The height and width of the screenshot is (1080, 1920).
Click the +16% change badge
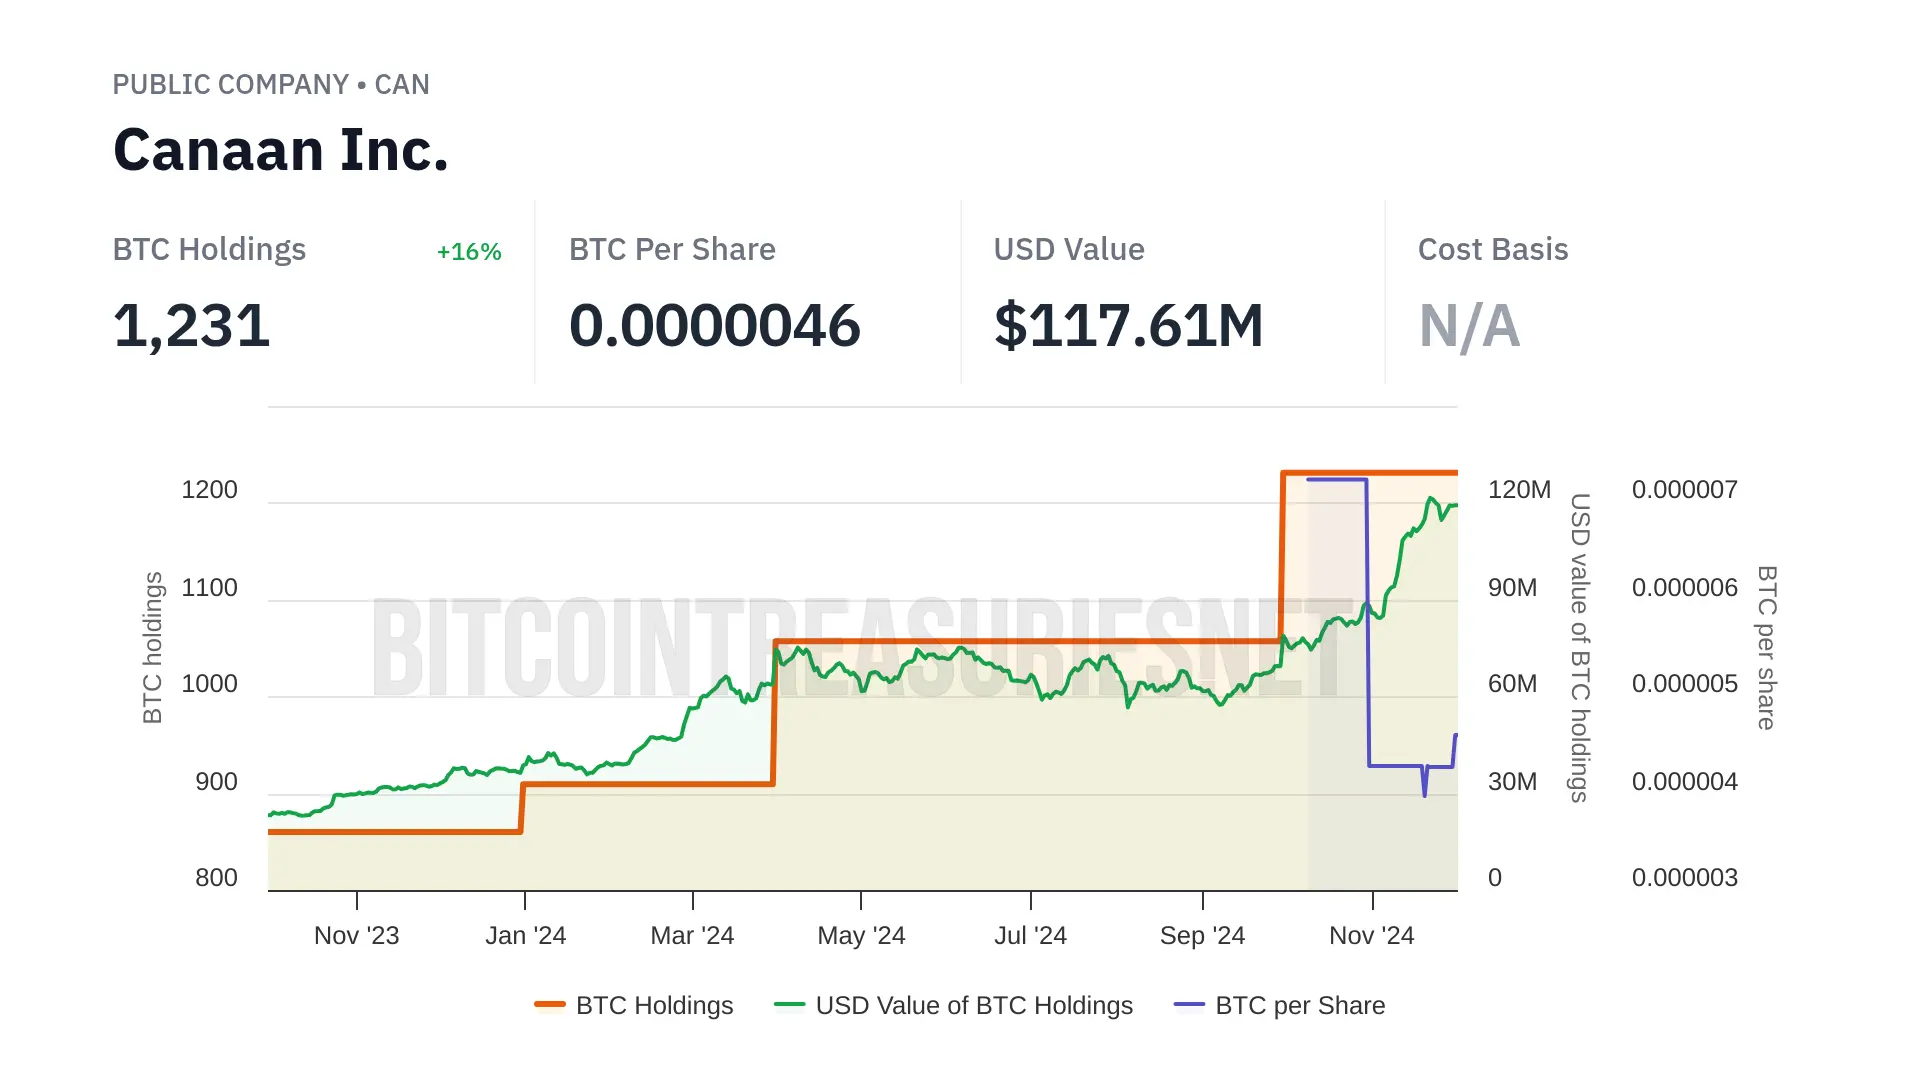[x=469, y=251]
